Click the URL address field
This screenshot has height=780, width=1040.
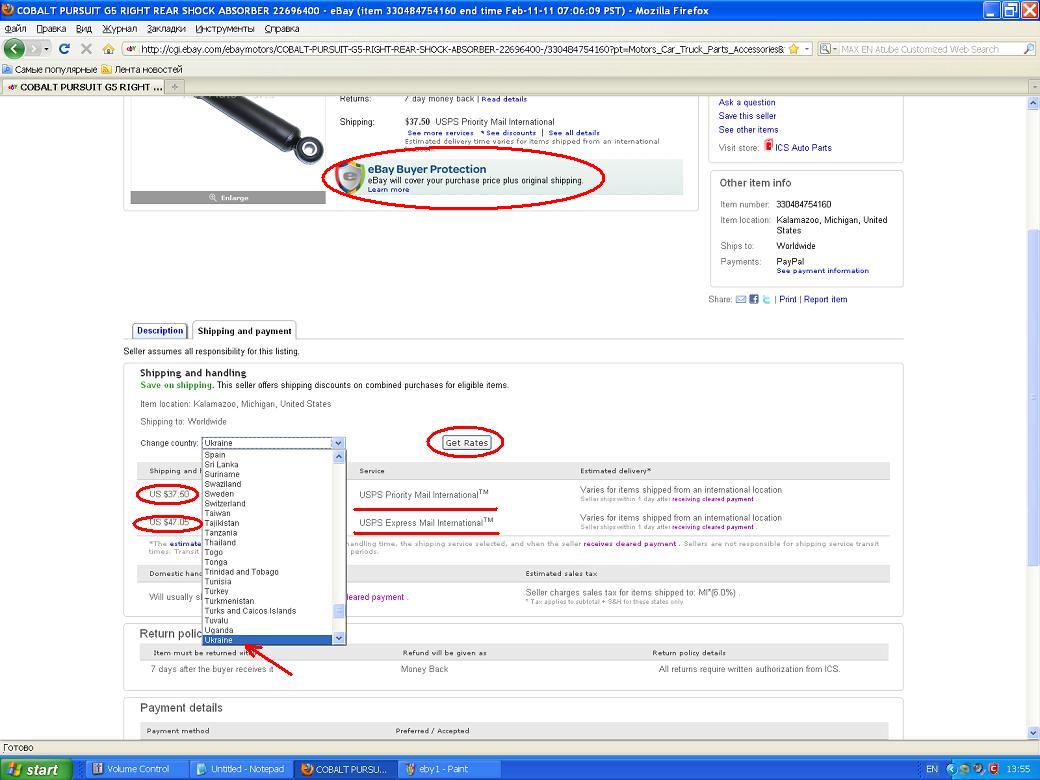pyautogui.click(x=462, y=49)
